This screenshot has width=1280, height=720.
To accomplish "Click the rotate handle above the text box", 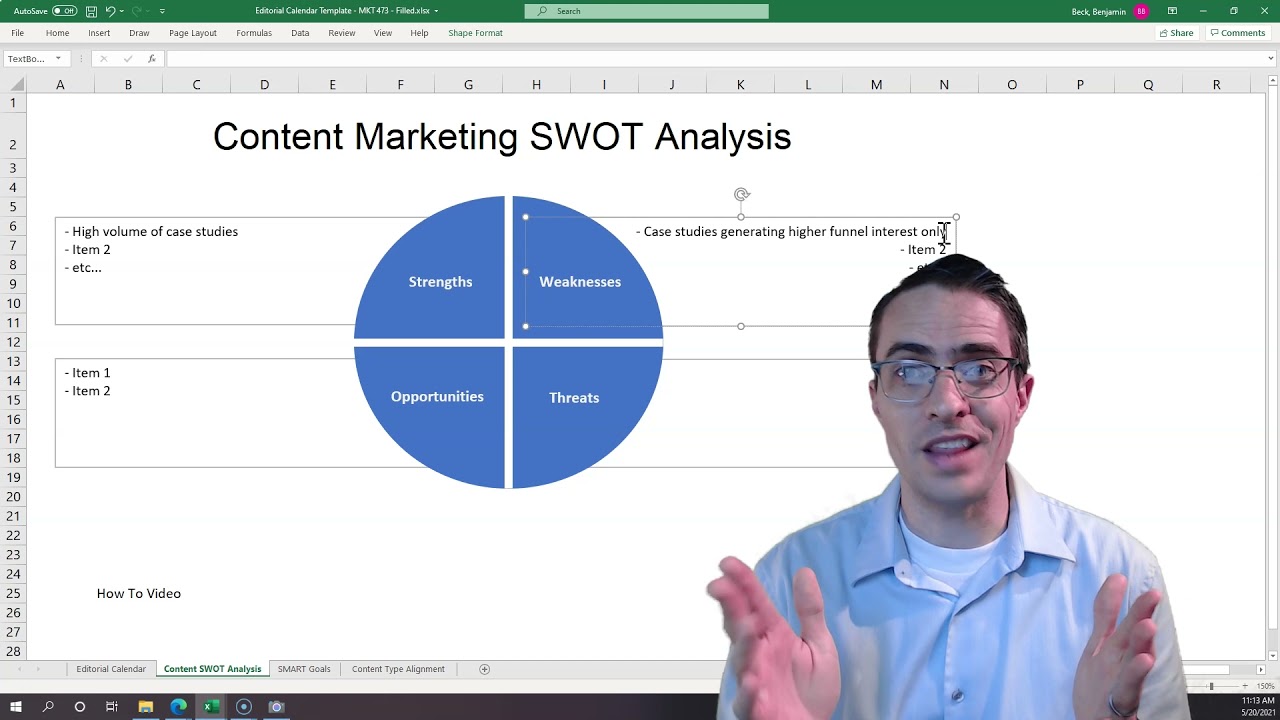I will tap(741, 195).
